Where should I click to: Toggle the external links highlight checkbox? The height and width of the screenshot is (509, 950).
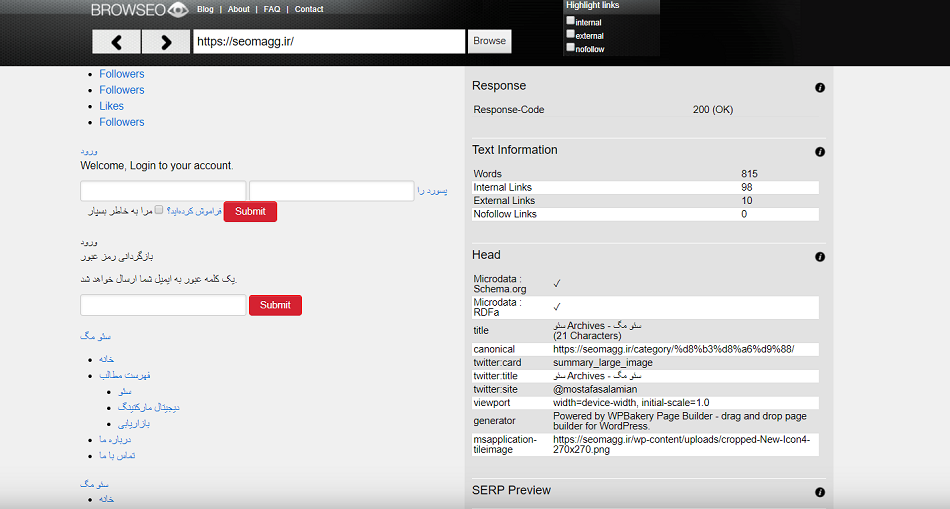tap(570, 34)
